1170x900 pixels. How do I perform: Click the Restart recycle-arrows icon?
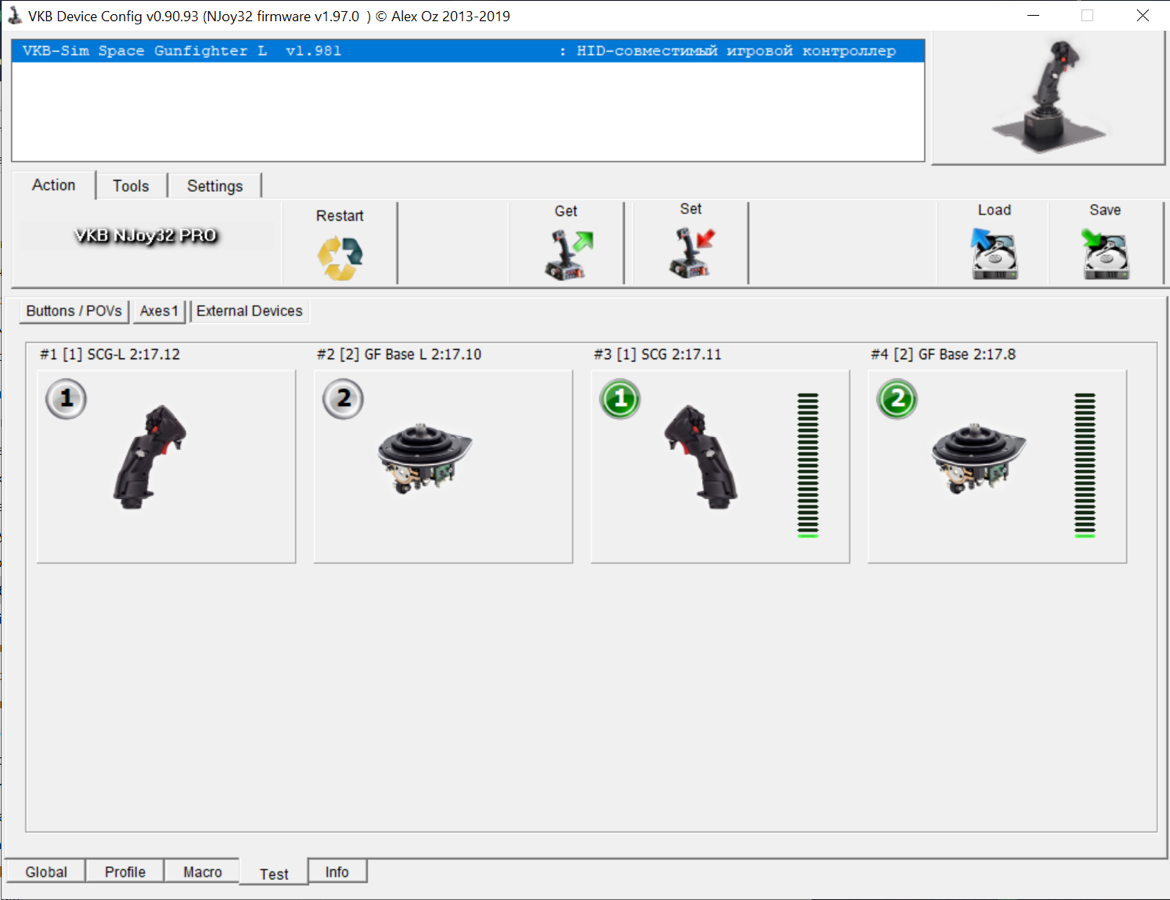pos(340,258)
